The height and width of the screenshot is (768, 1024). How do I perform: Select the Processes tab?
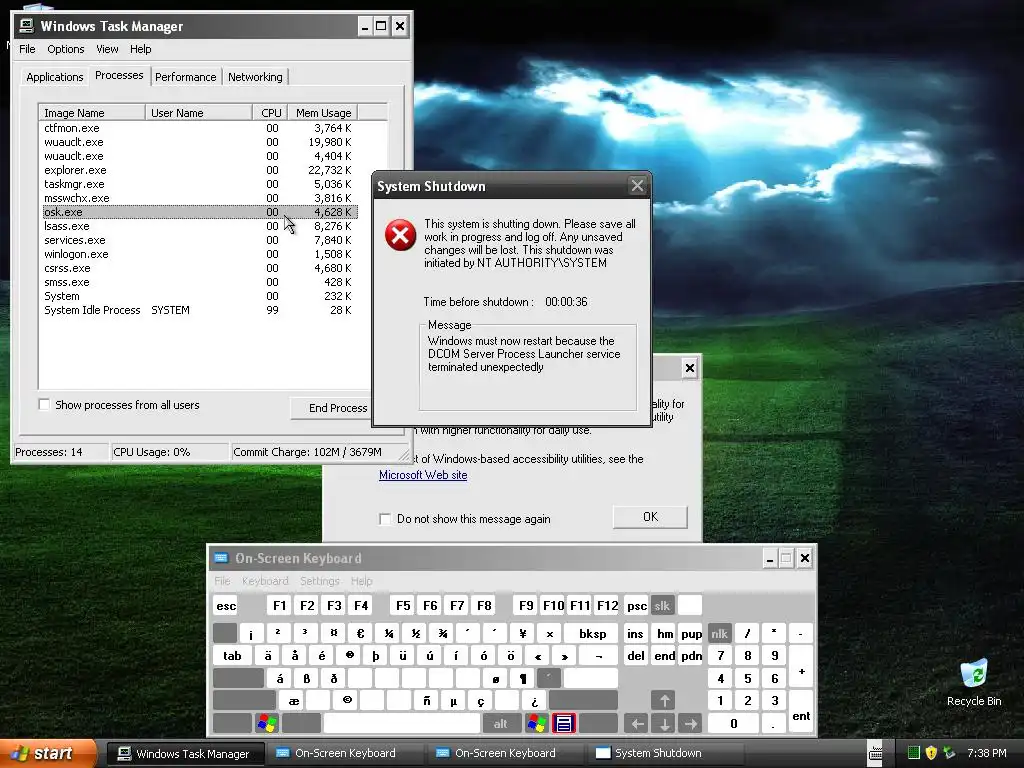(x=119, y=75)
